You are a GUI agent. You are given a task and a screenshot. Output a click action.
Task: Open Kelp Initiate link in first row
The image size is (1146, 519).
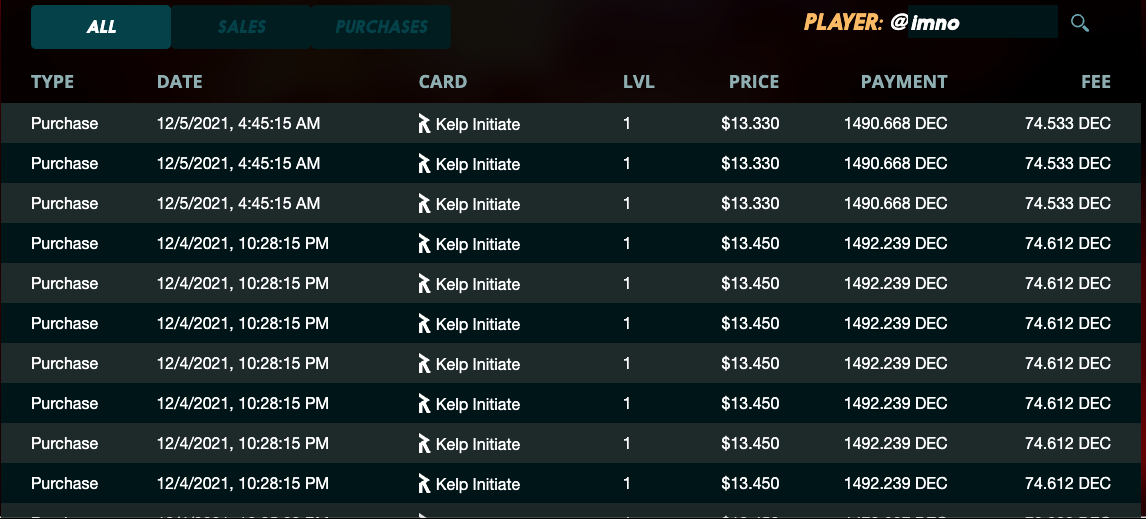[x=478, y=124]
